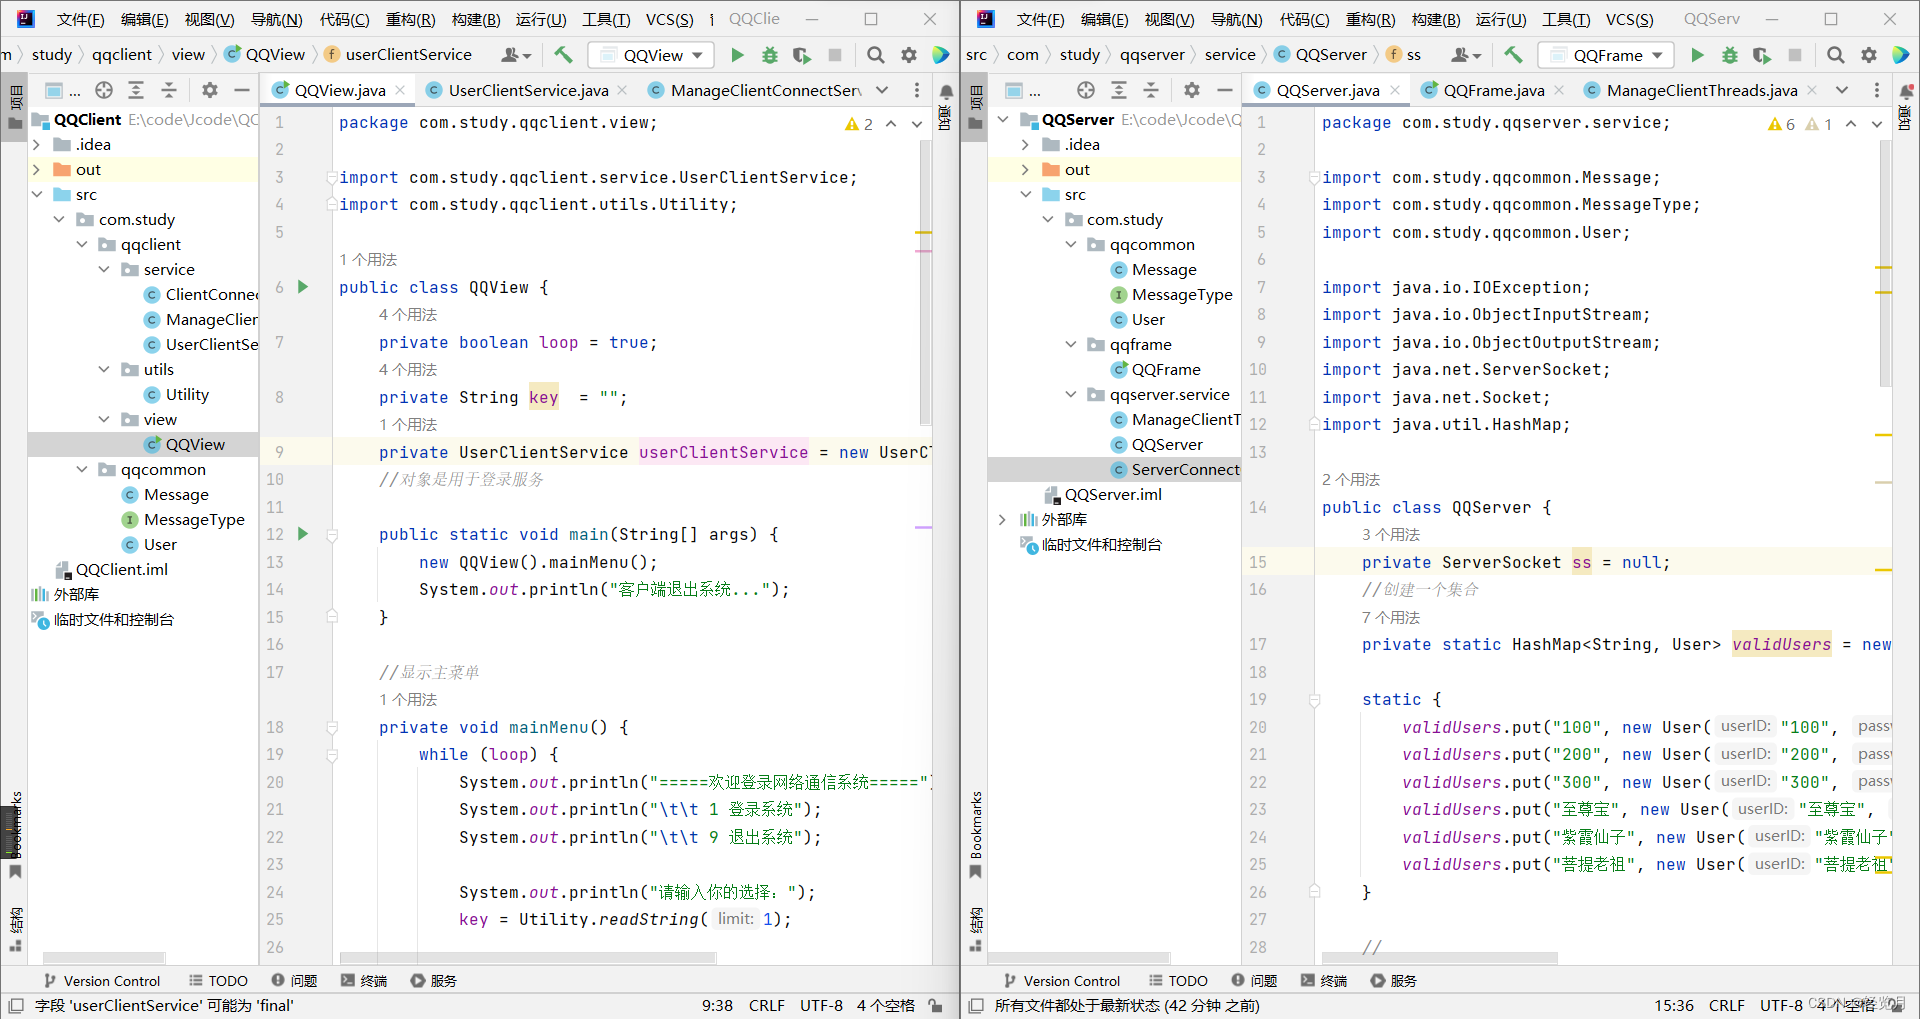Open the 问题 problems panel in QQServer

[1254, 981]
